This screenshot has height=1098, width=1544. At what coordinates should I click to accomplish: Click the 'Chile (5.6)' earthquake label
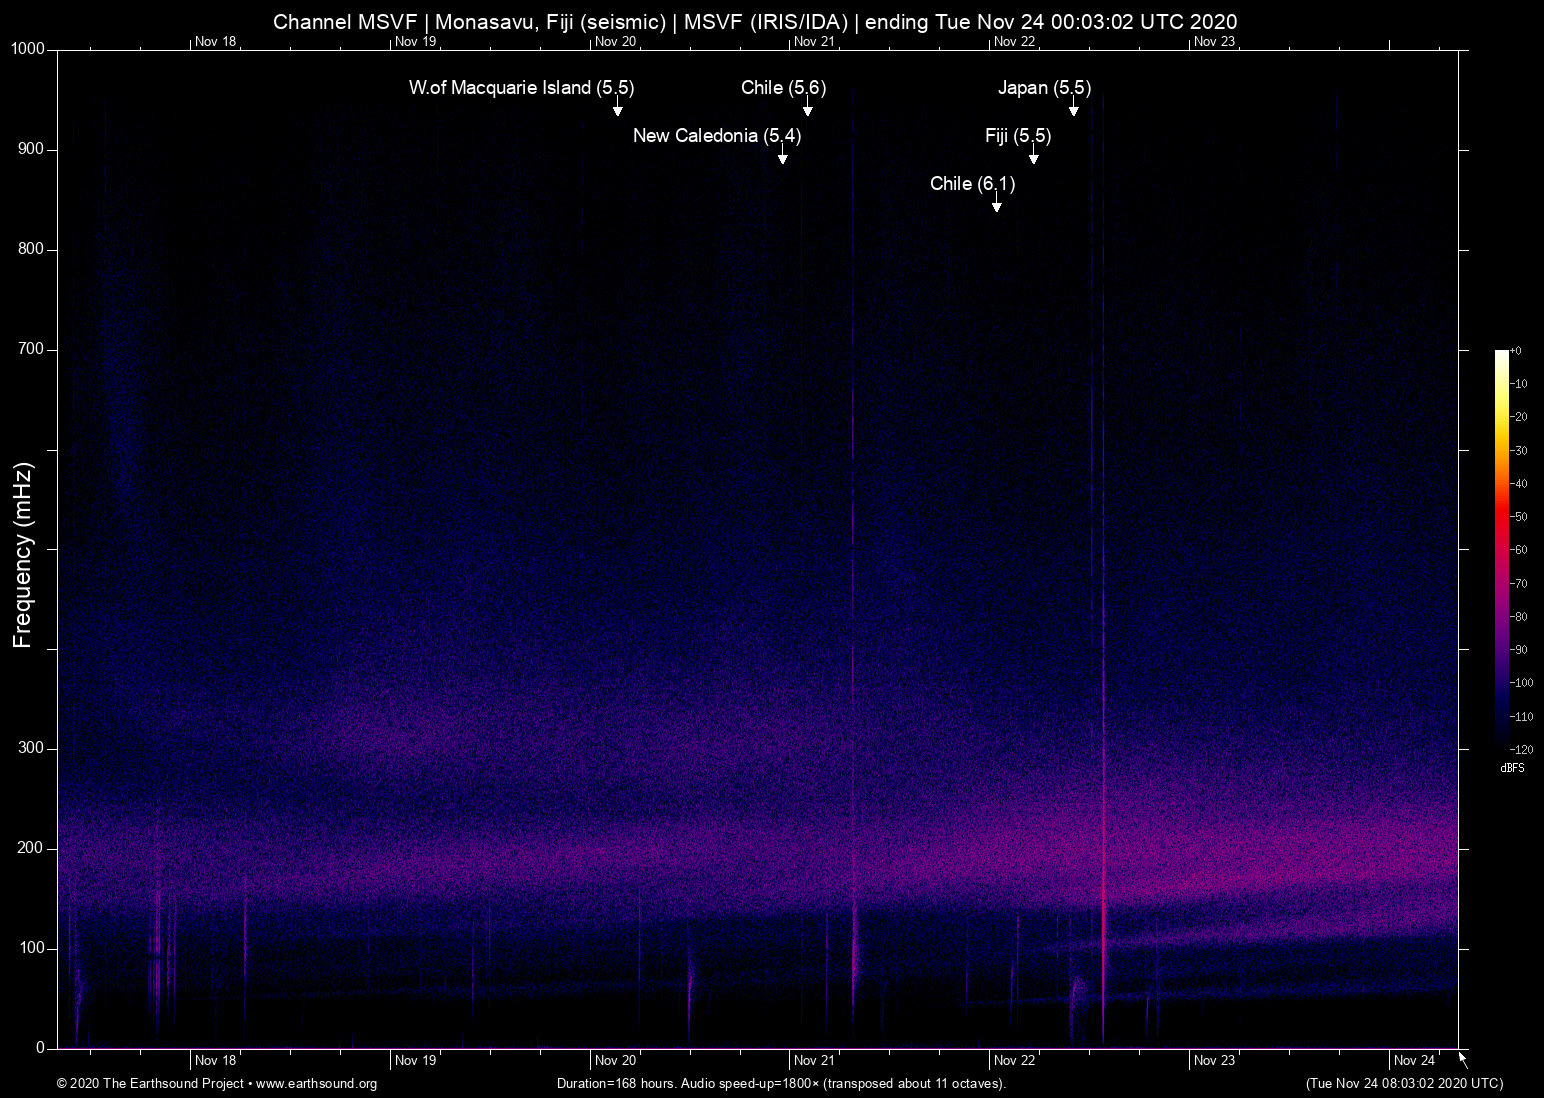point(784,88)
